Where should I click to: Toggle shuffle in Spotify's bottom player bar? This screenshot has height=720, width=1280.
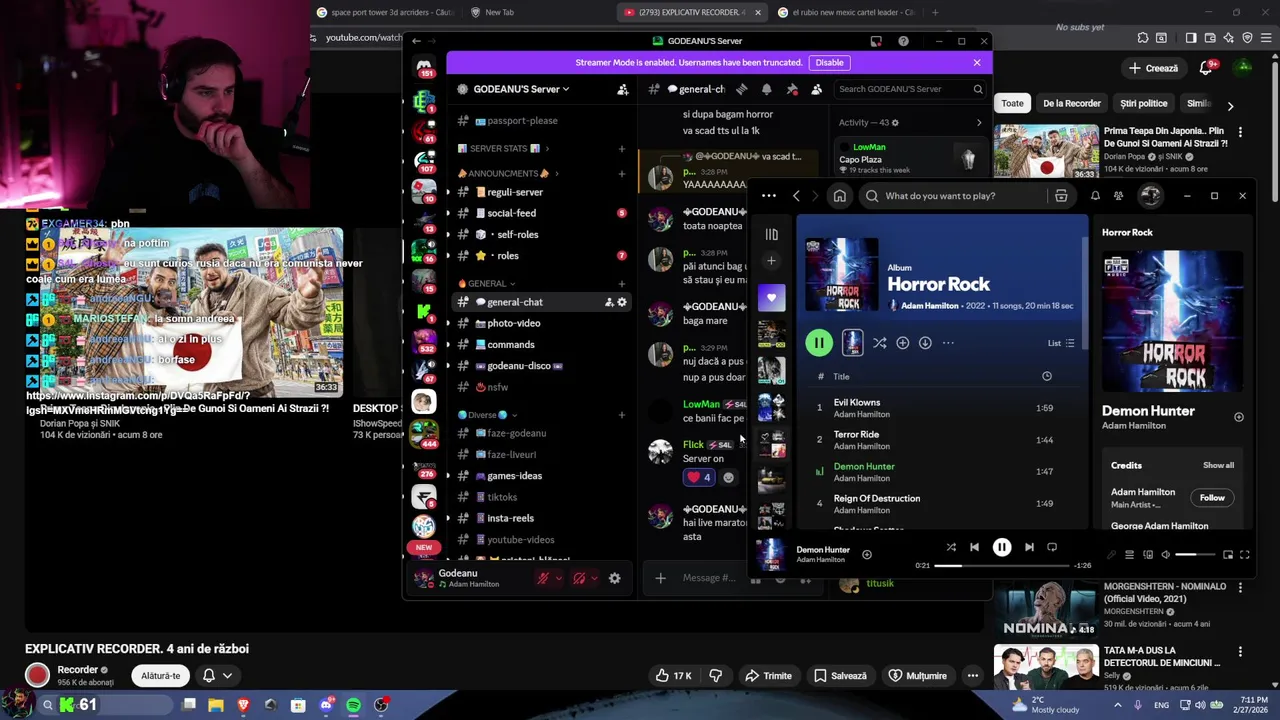pos(951,547)
